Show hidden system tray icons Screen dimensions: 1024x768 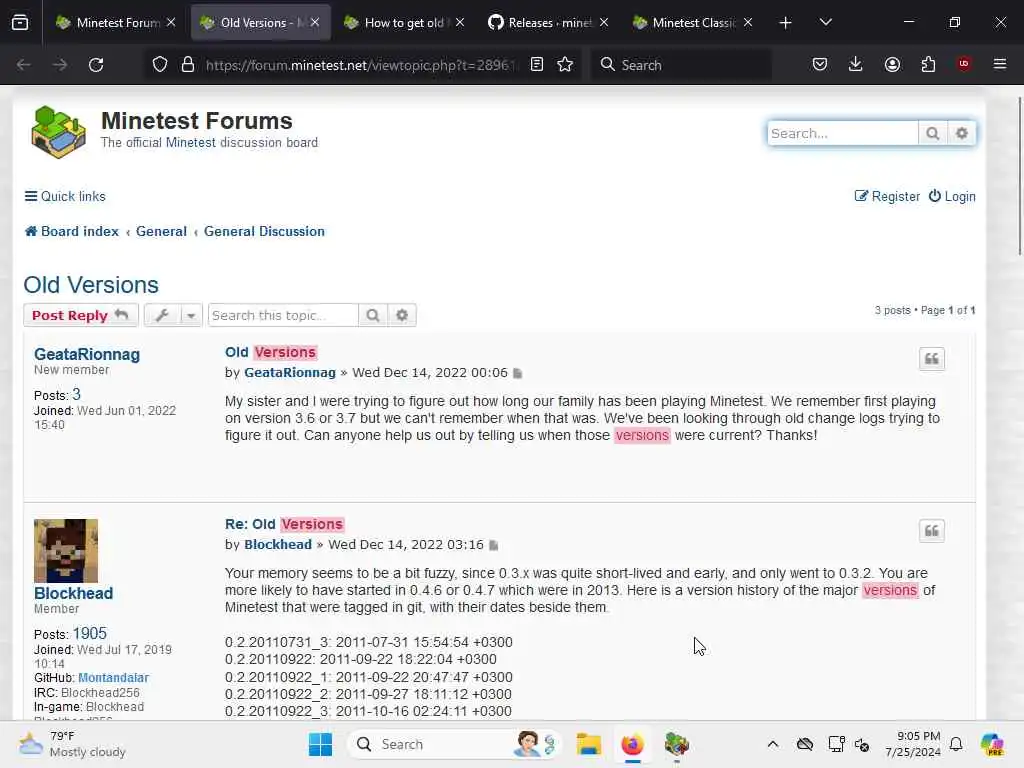[x=773, y=744]
